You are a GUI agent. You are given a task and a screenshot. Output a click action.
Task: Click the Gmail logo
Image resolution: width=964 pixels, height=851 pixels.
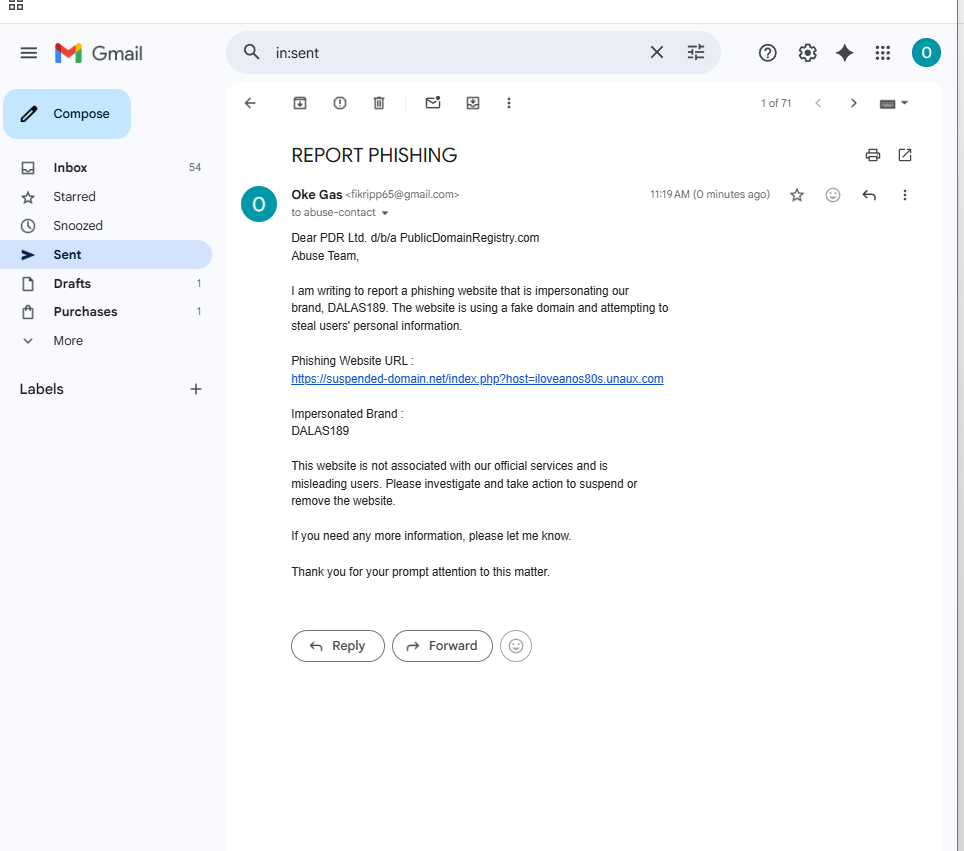tap(98, 53)
